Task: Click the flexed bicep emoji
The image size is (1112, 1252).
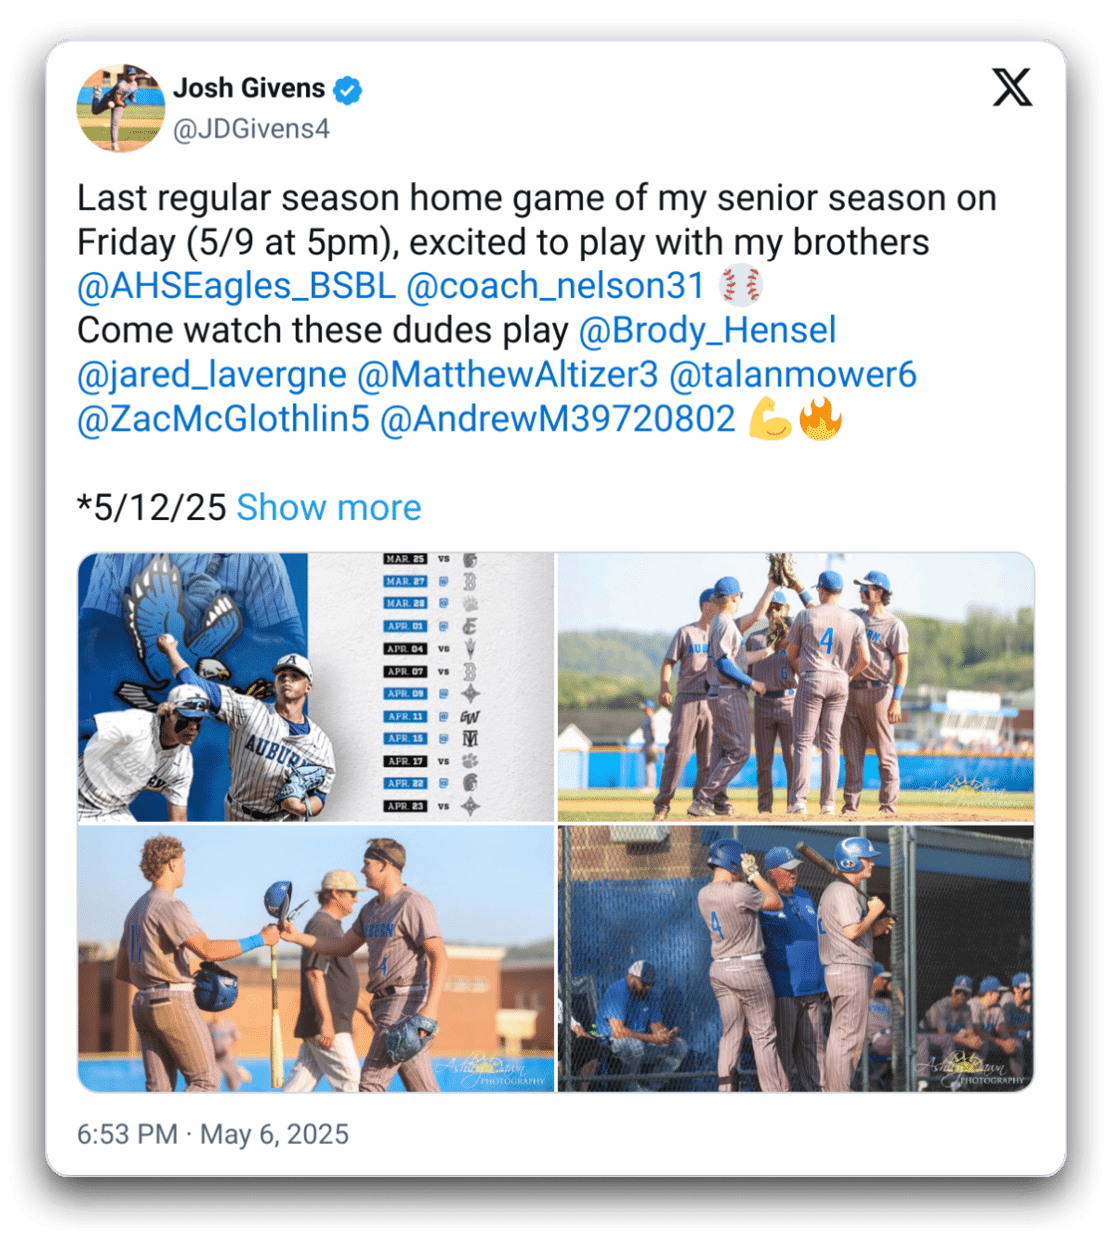Action: (x=770, y=419)
